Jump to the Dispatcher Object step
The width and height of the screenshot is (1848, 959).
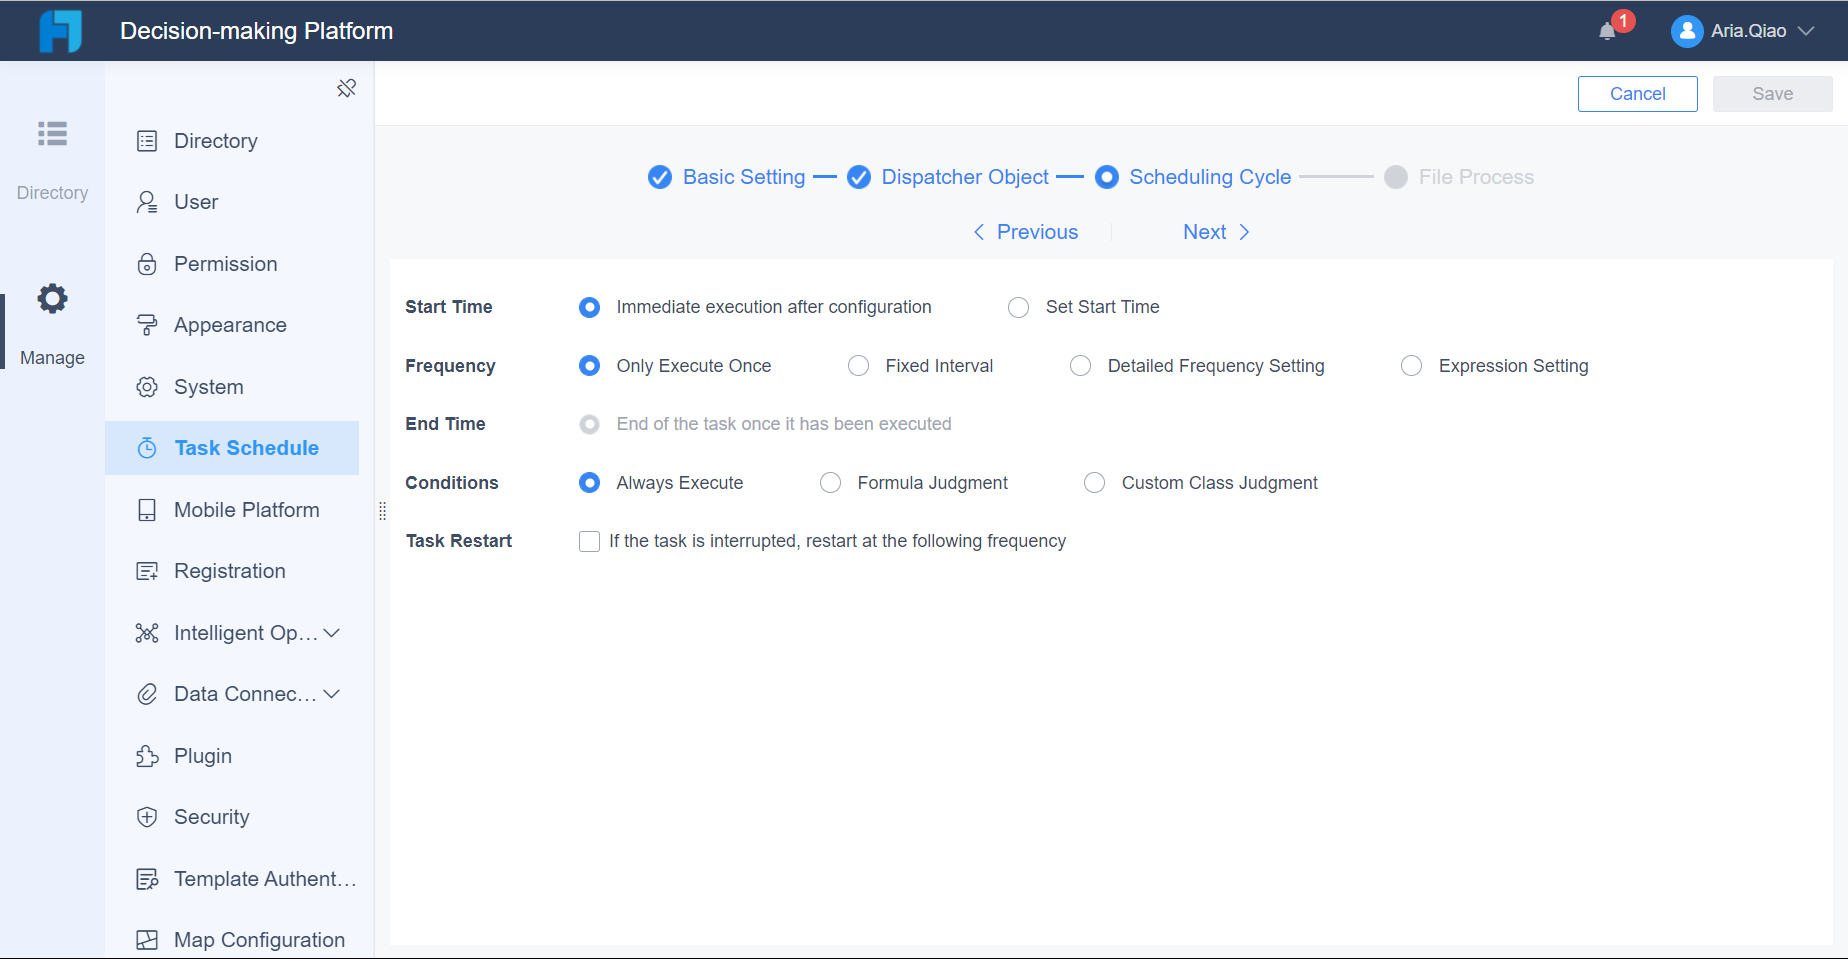pos(948,177)
